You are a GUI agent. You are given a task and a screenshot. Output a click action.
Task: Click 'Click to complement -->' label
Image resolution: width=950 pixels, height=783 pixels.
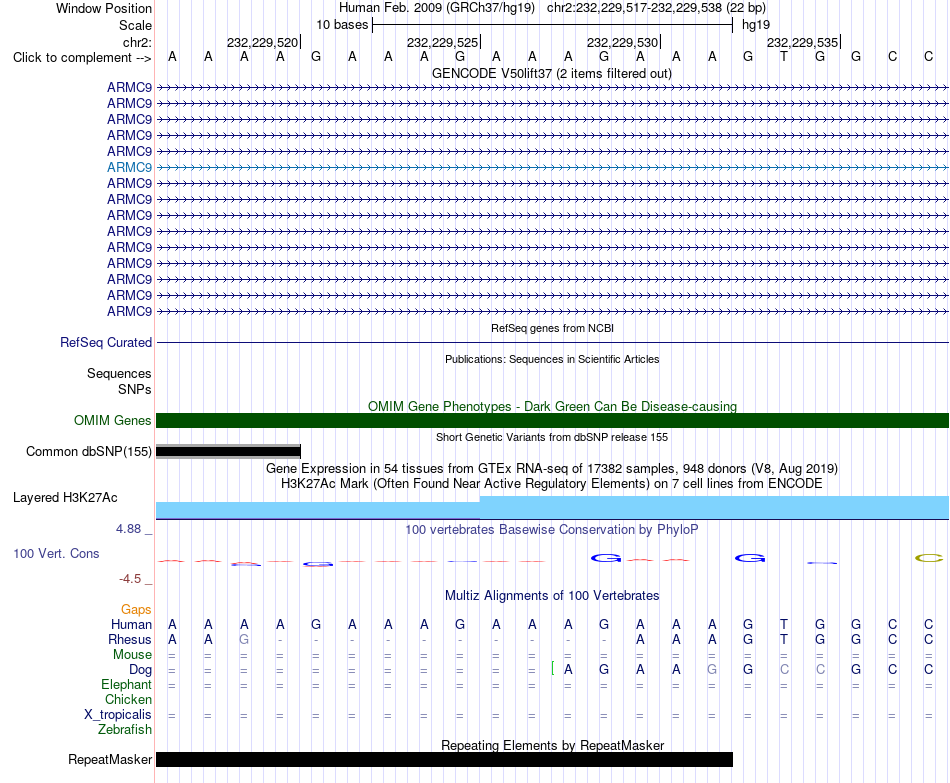pos(82,58)
